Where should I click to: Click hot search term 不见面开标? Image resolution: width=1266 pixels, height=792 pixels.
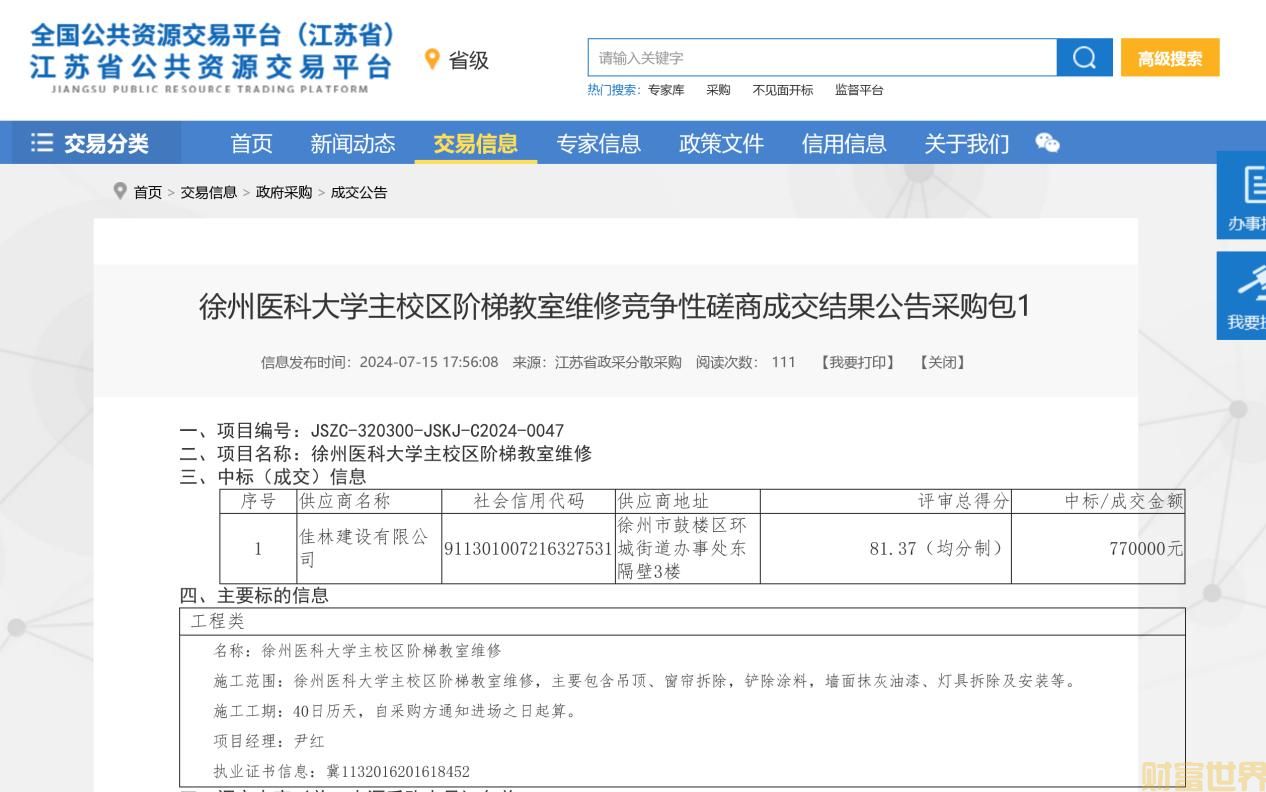pos(783,90)
